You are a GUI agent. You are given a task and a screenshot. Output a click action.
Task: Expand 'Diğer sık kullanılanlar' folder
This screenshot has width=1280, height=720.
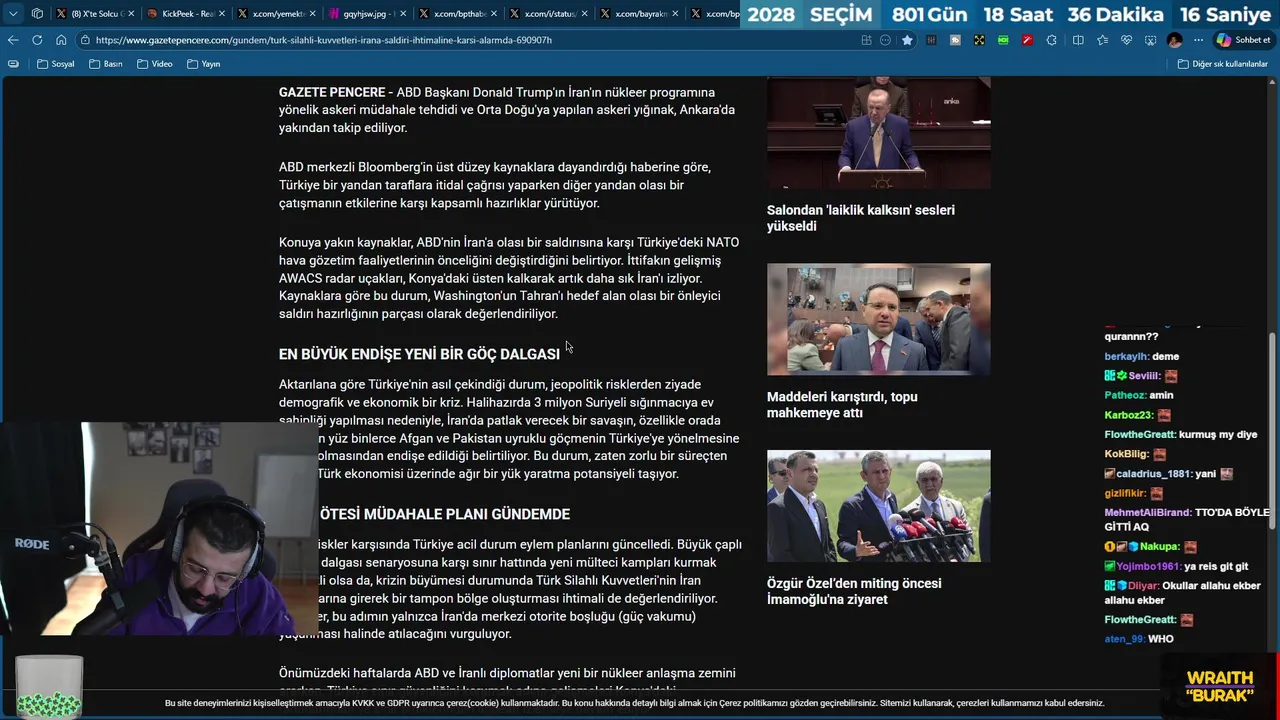[x=1222, y=64]
